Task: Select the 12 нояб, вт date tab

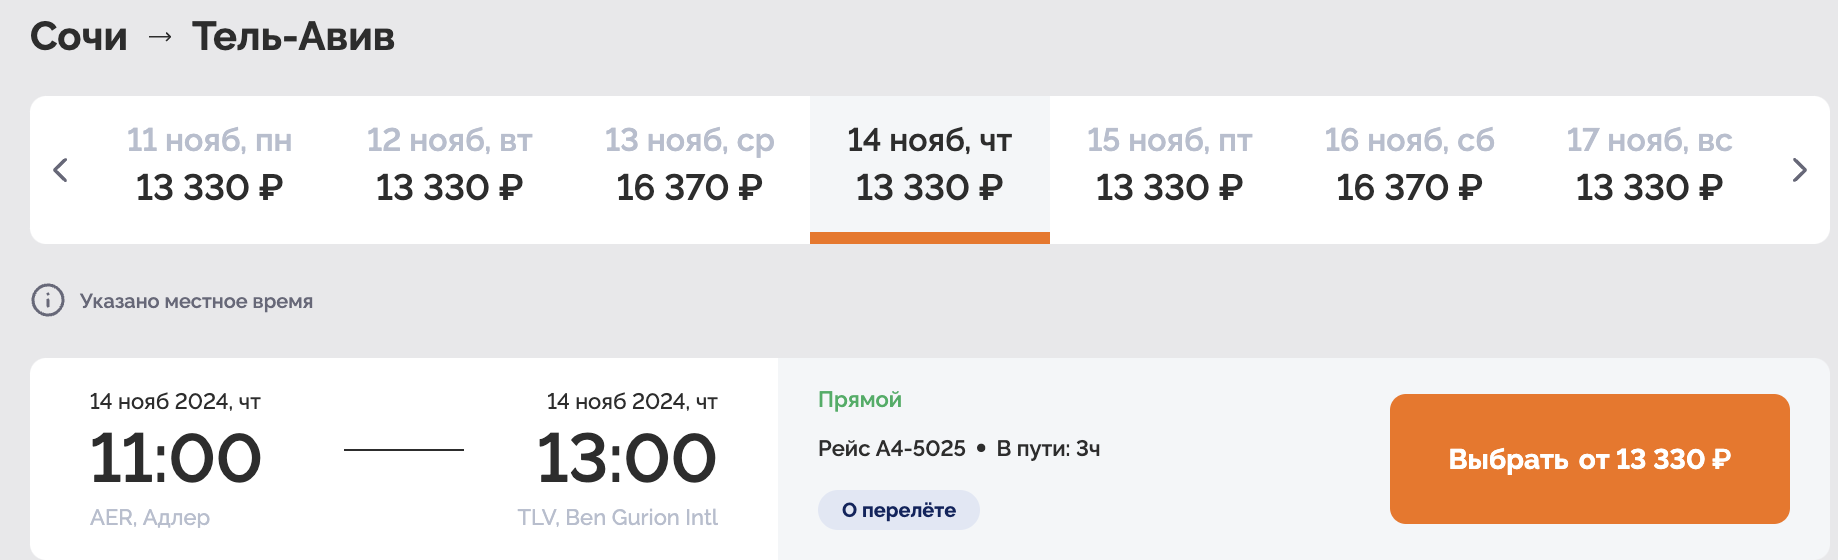Action: [450, 165]
